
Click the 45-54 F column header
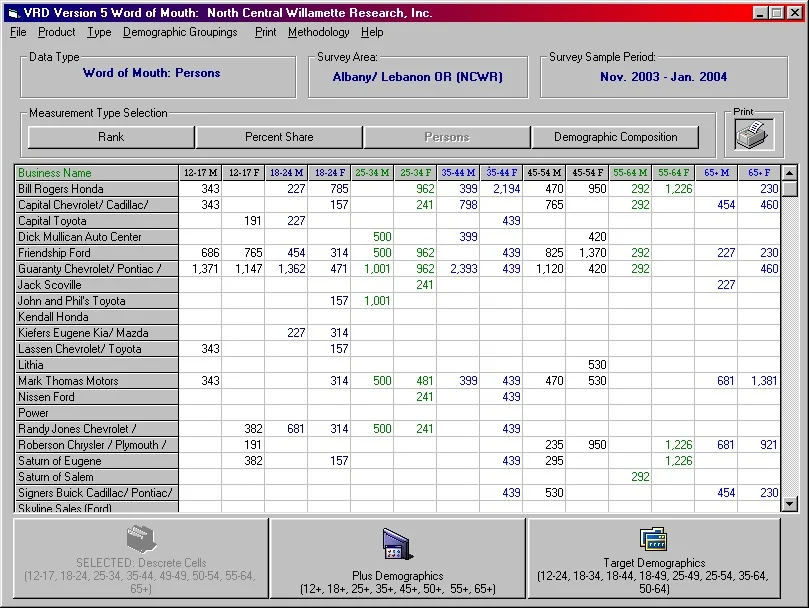587,173
